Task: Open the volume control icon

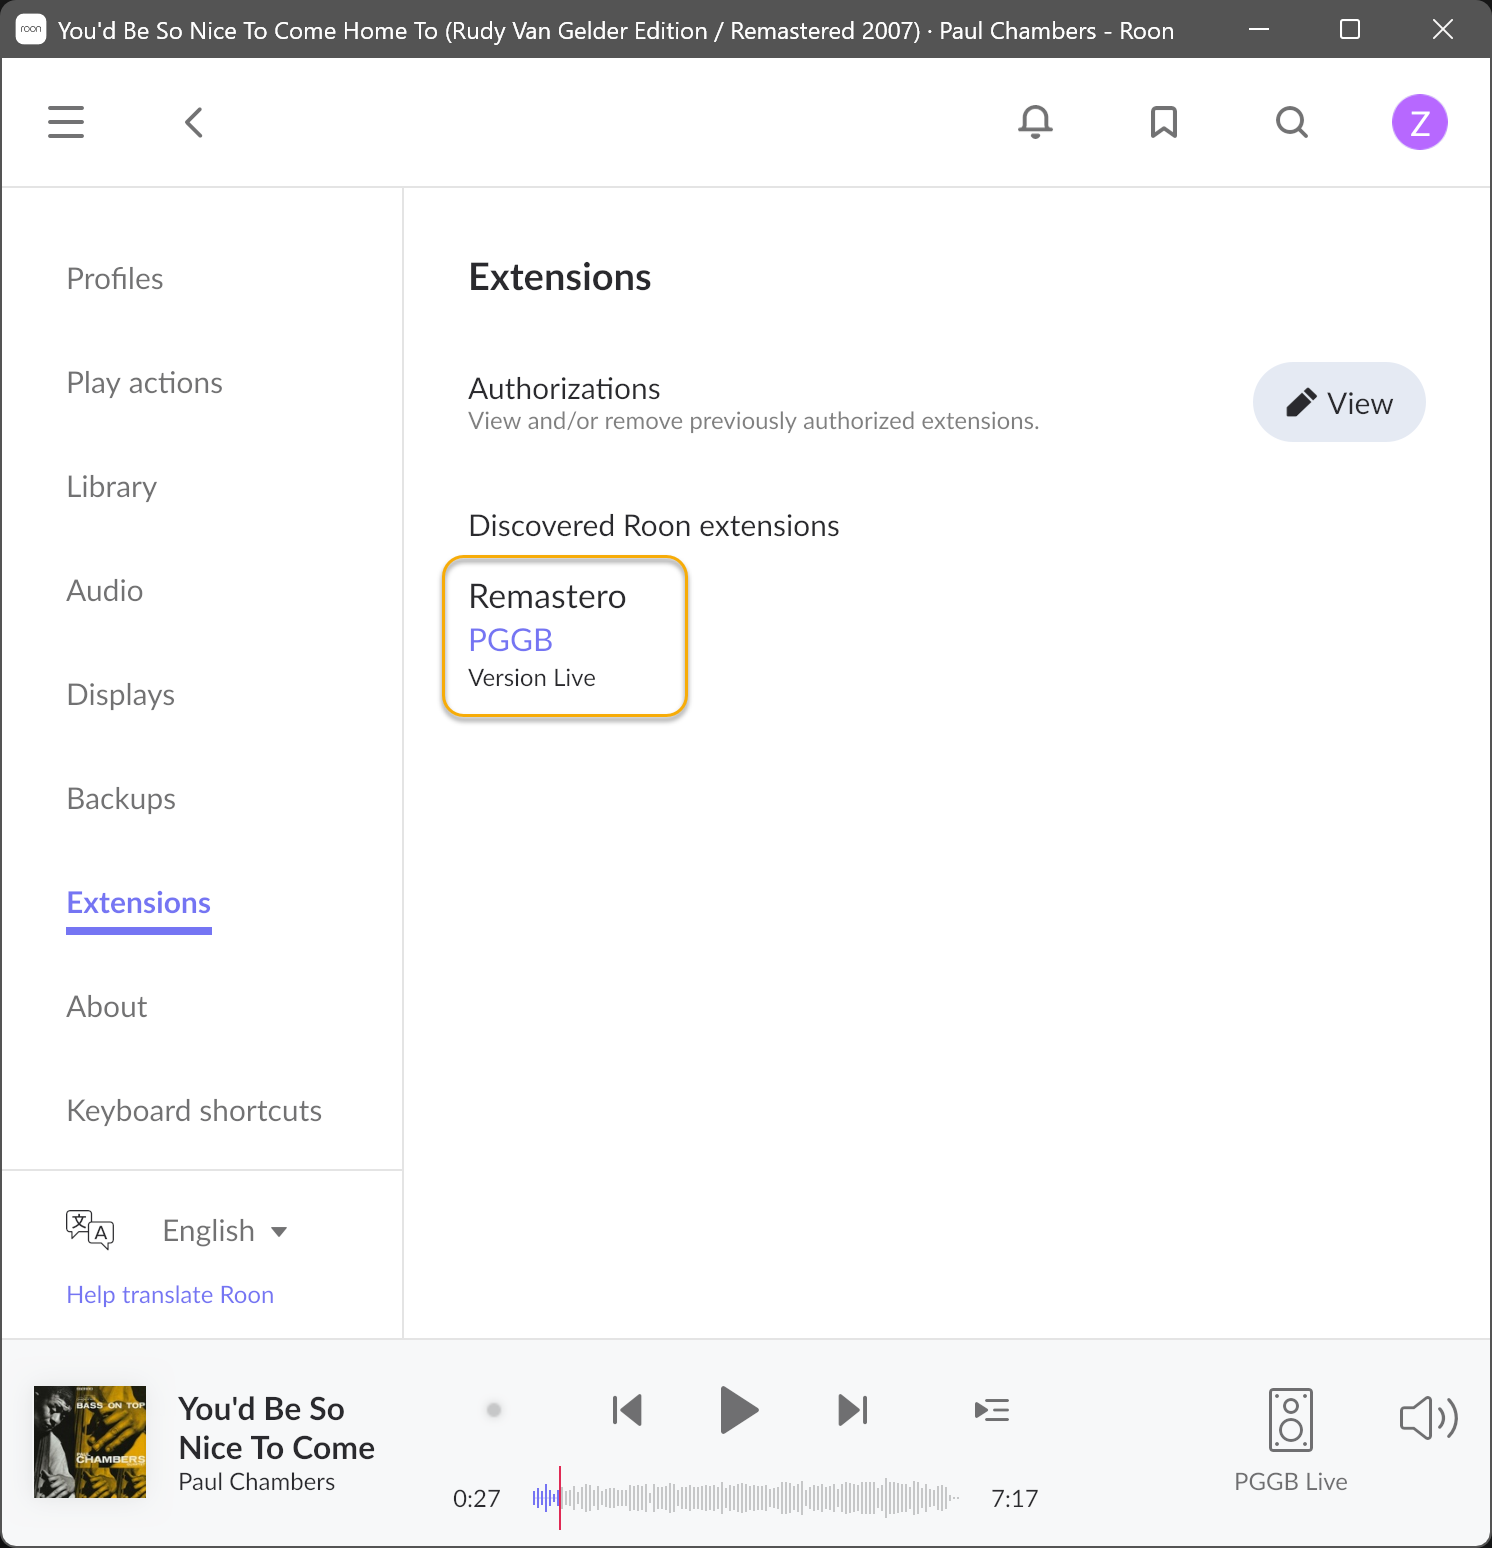Action: [x=1429, y=1418]
